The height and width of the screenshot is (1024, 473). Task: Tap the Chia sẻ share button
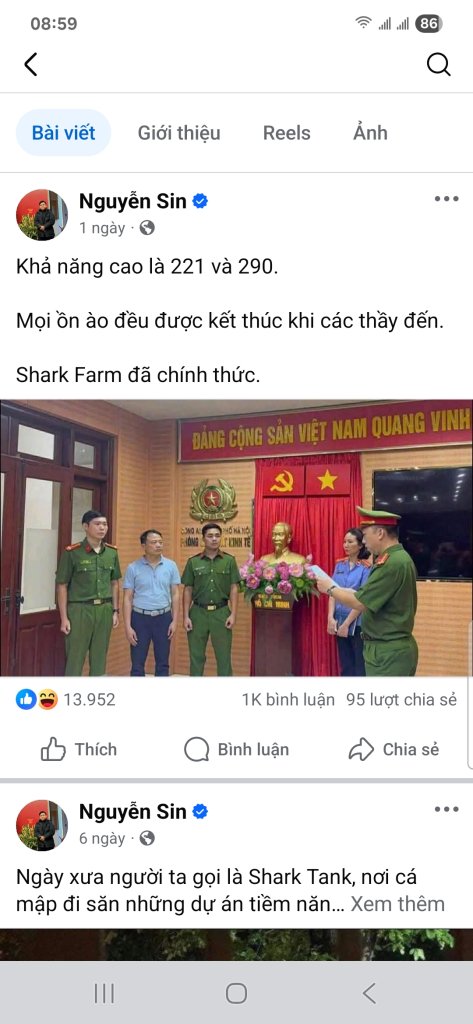[x=394, y=749]
